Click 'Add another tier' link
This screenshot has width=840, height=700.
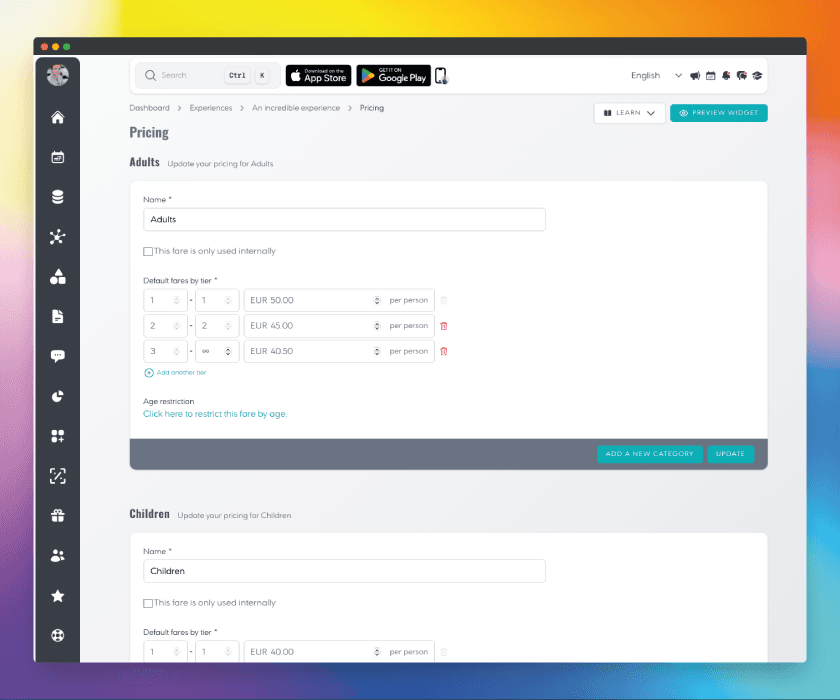(175, 372)
